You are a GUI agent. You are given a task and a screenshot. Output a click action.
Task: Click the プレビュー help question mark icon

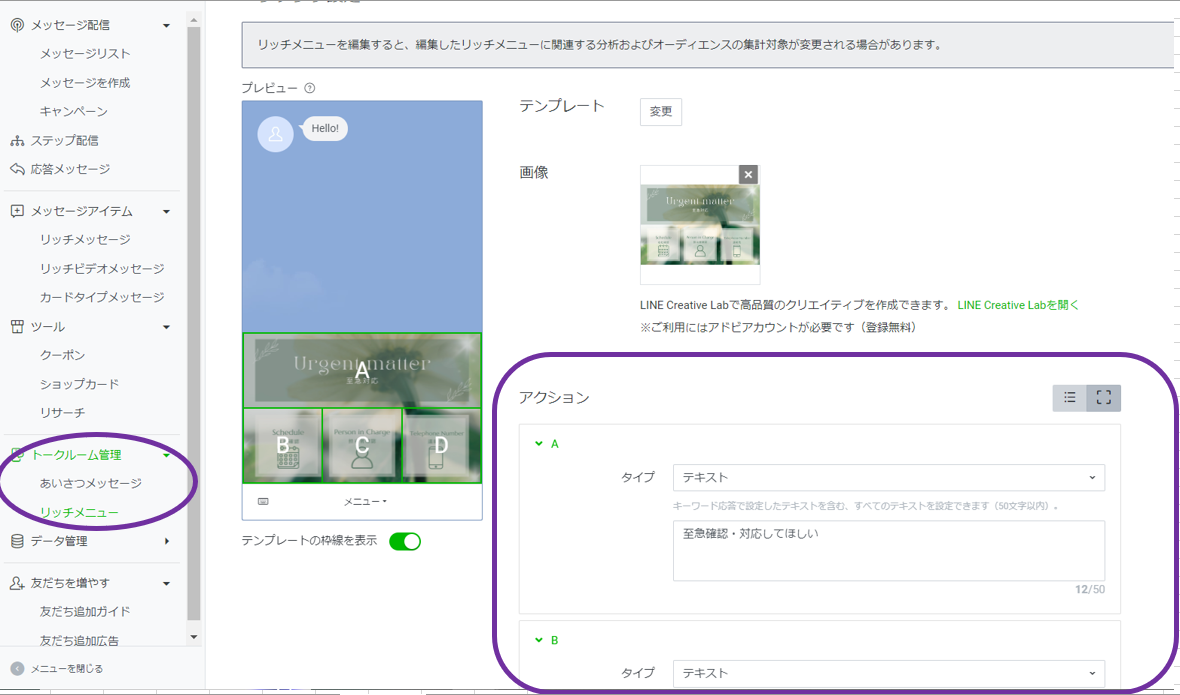(309, 88)
